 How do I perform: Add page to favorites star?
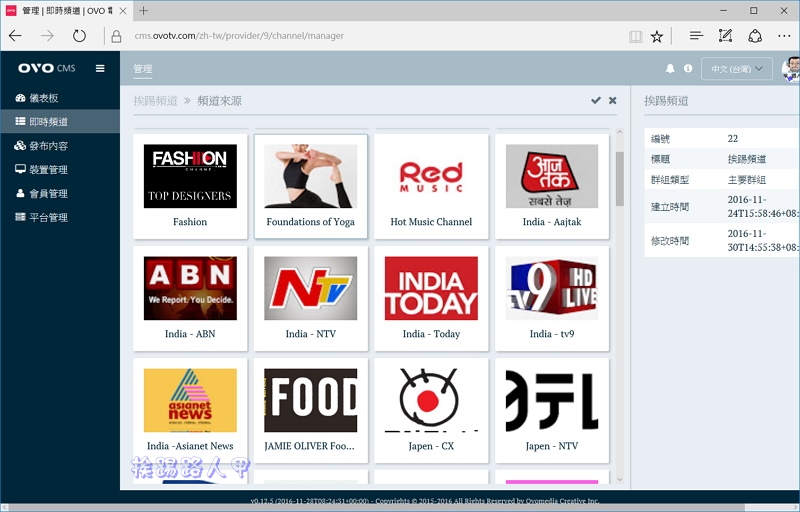point(657,36)
